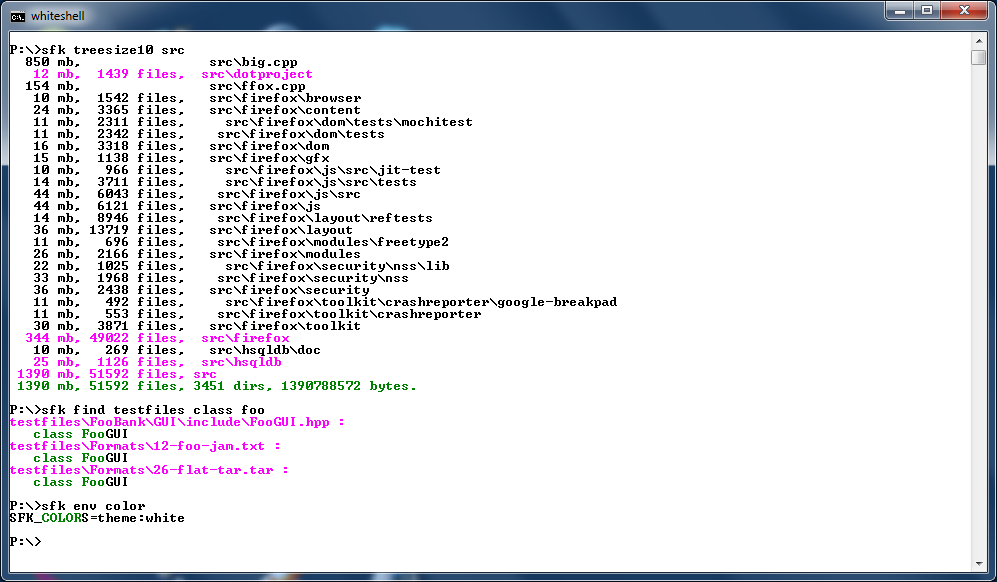Click the scrollbar up arrow

pos(978,40)
